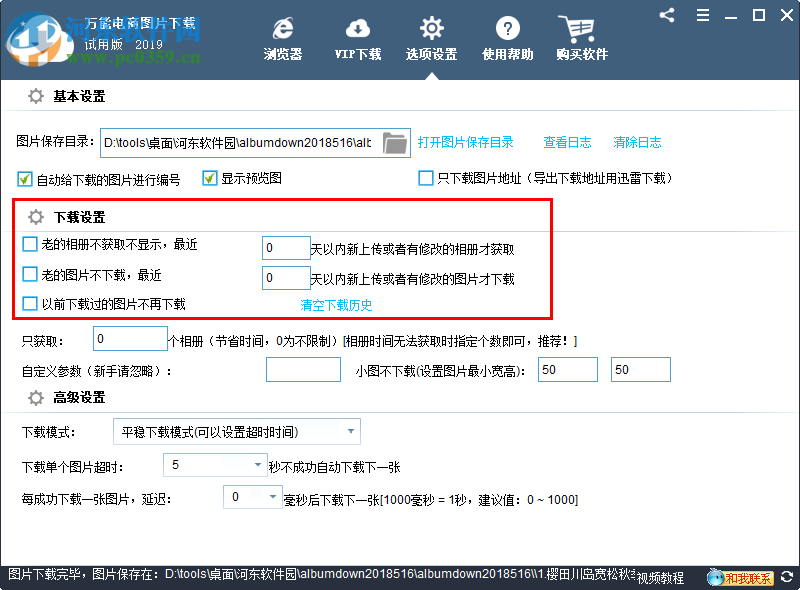Screen dimensions: 800x590
Task: Check 老的相册不获取不显示 option
Action: [29, 243]
